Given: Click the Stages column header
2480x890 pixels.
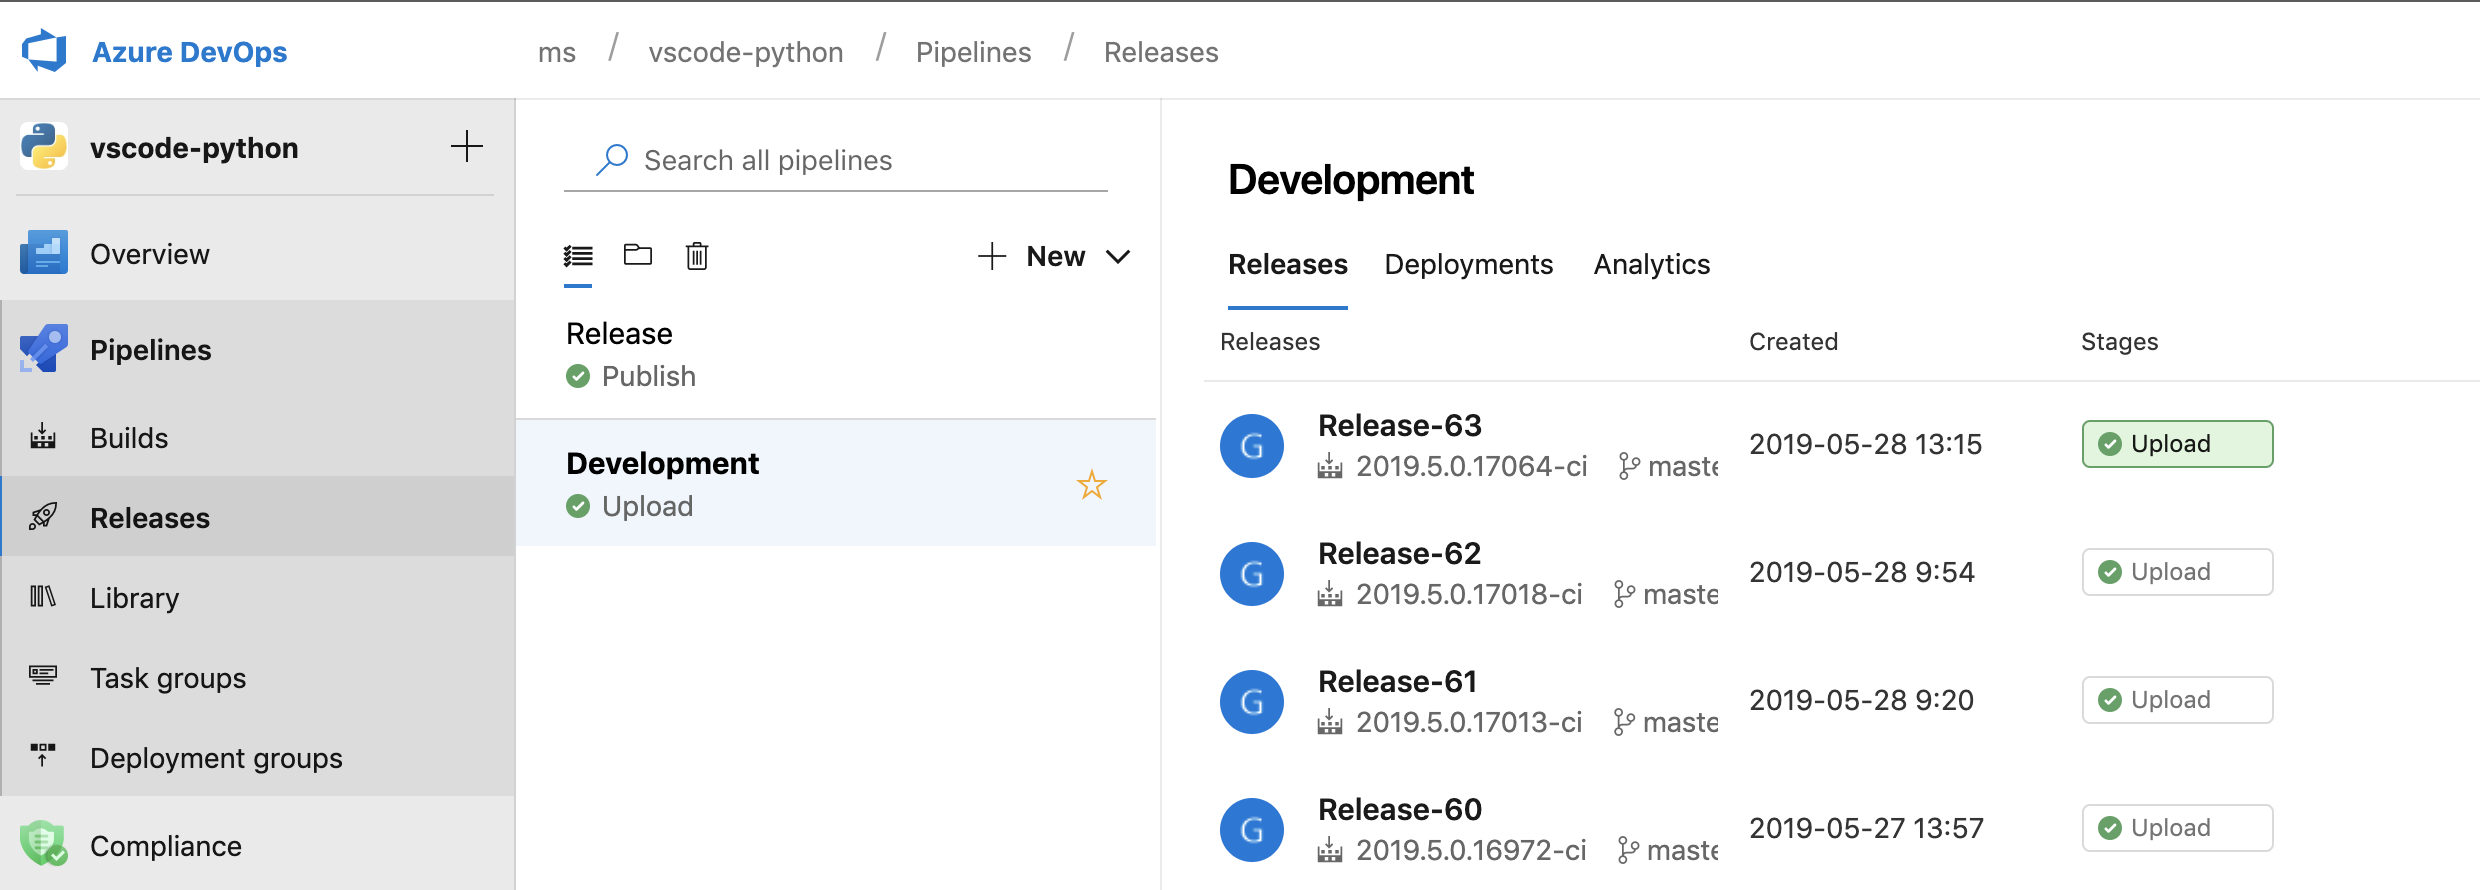Looking at the screenshot, I should click(2119, 342).
